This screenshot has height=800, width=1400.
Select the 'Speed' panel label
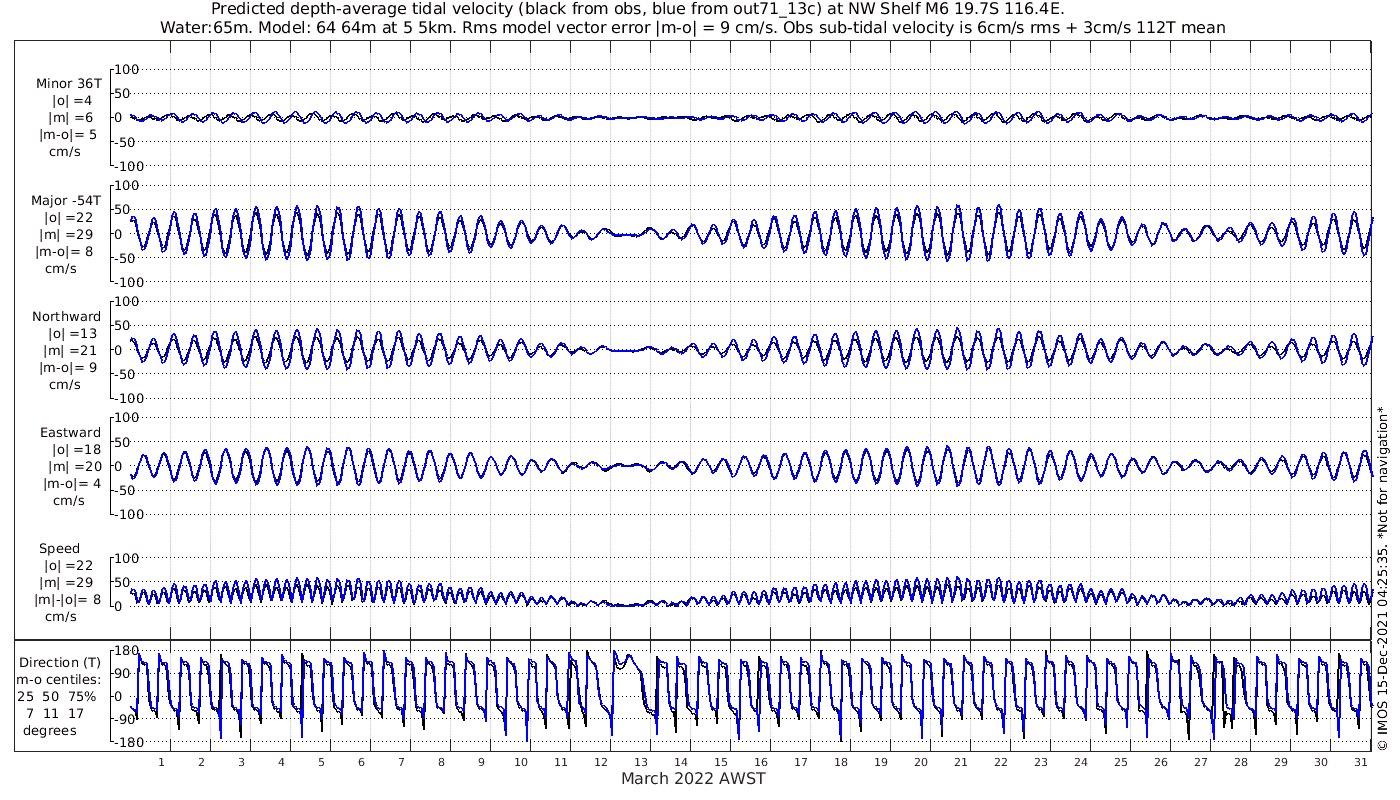(x=60, y=549)
